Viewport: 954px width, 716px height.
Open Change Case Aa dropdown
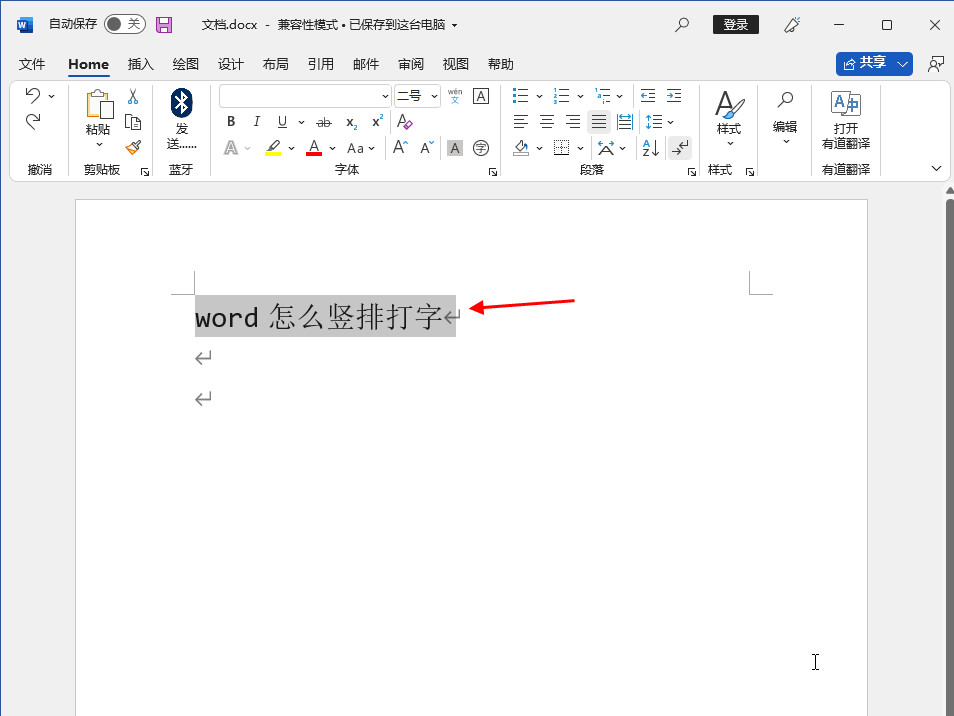point(361,148)
